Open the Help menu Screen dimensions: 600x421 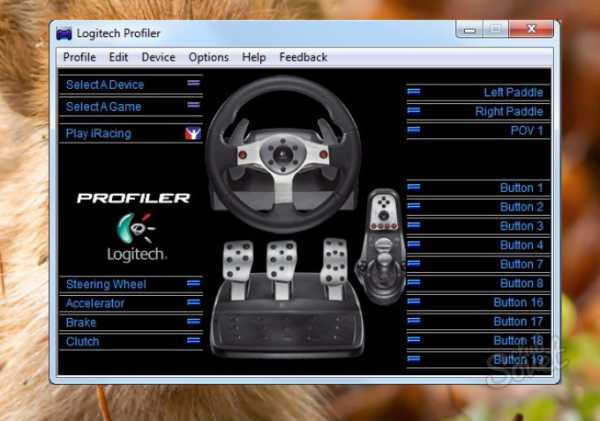(x=254, y=57)
